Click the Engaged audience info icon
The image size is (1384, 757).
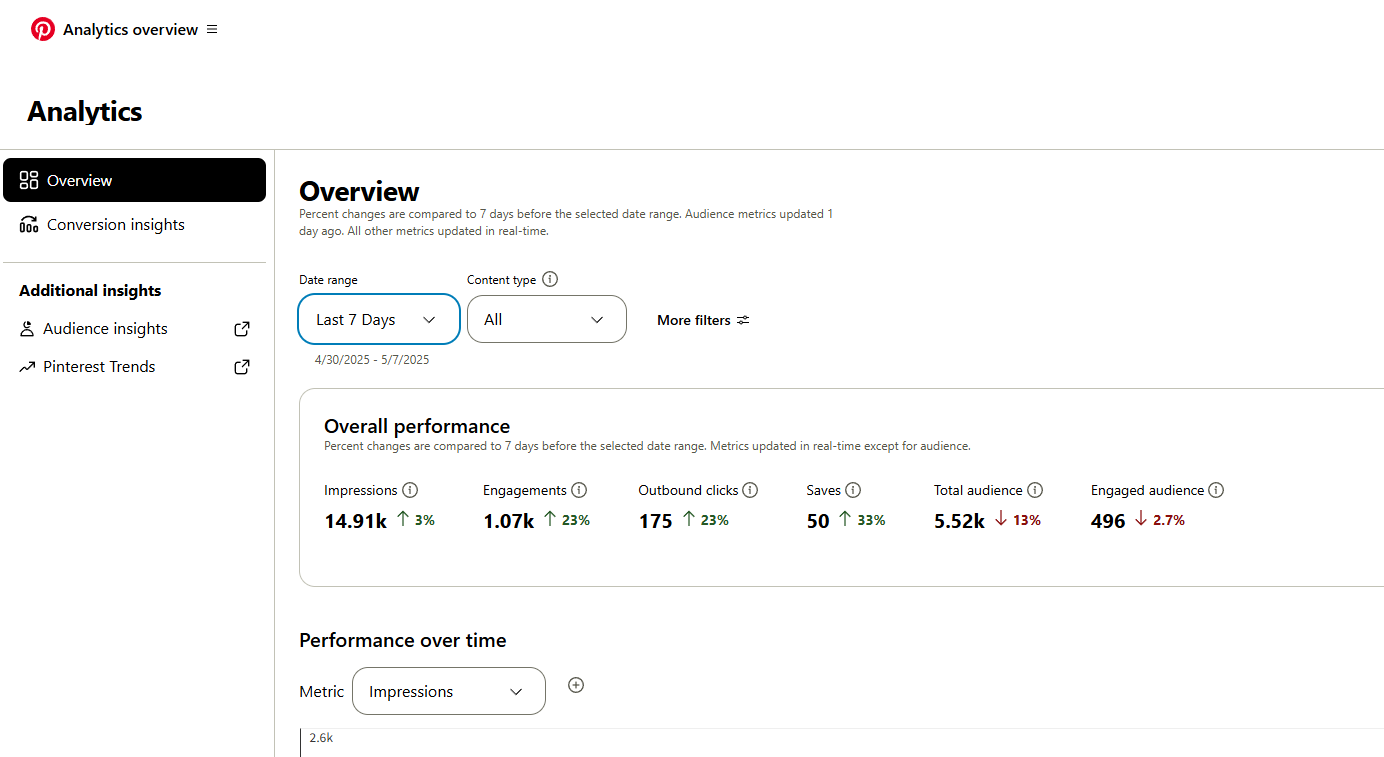click(1216, 490)
